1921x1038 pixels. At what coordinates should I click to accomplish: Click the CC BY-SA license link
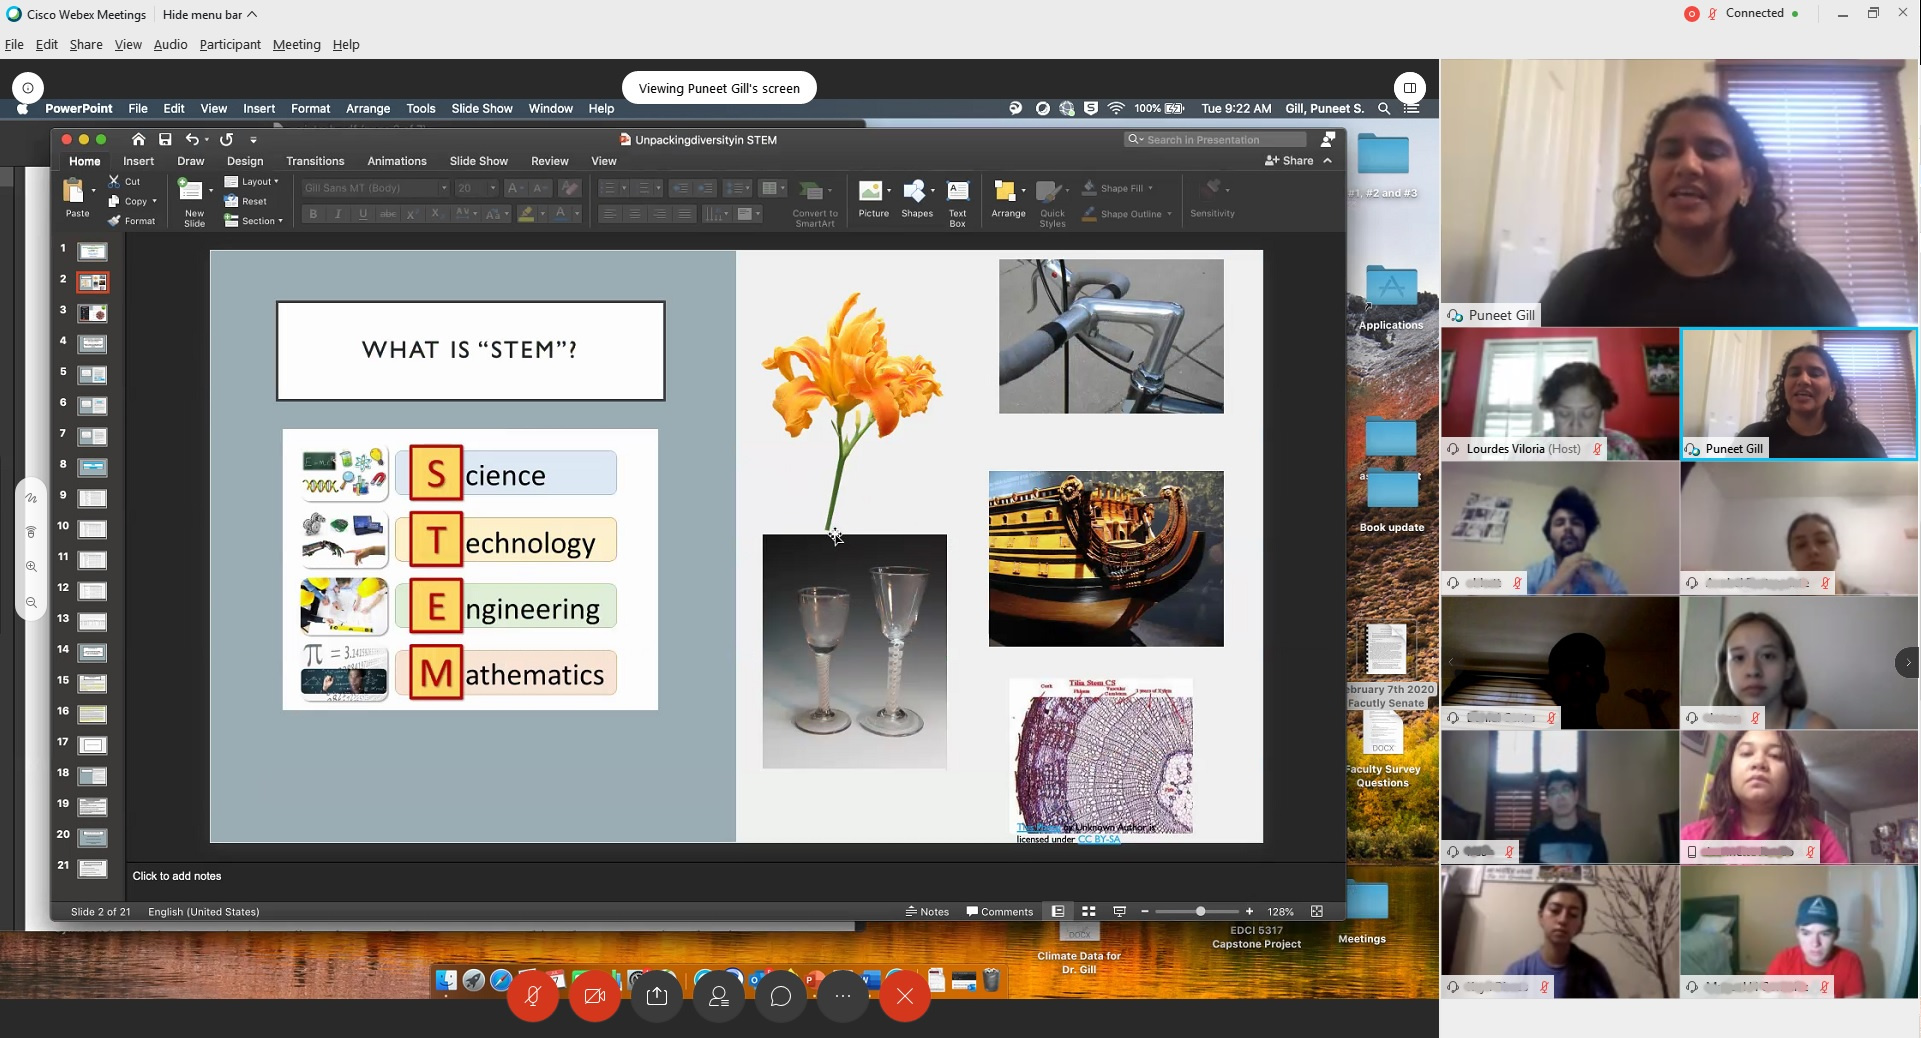click(x=1099, y=840)
